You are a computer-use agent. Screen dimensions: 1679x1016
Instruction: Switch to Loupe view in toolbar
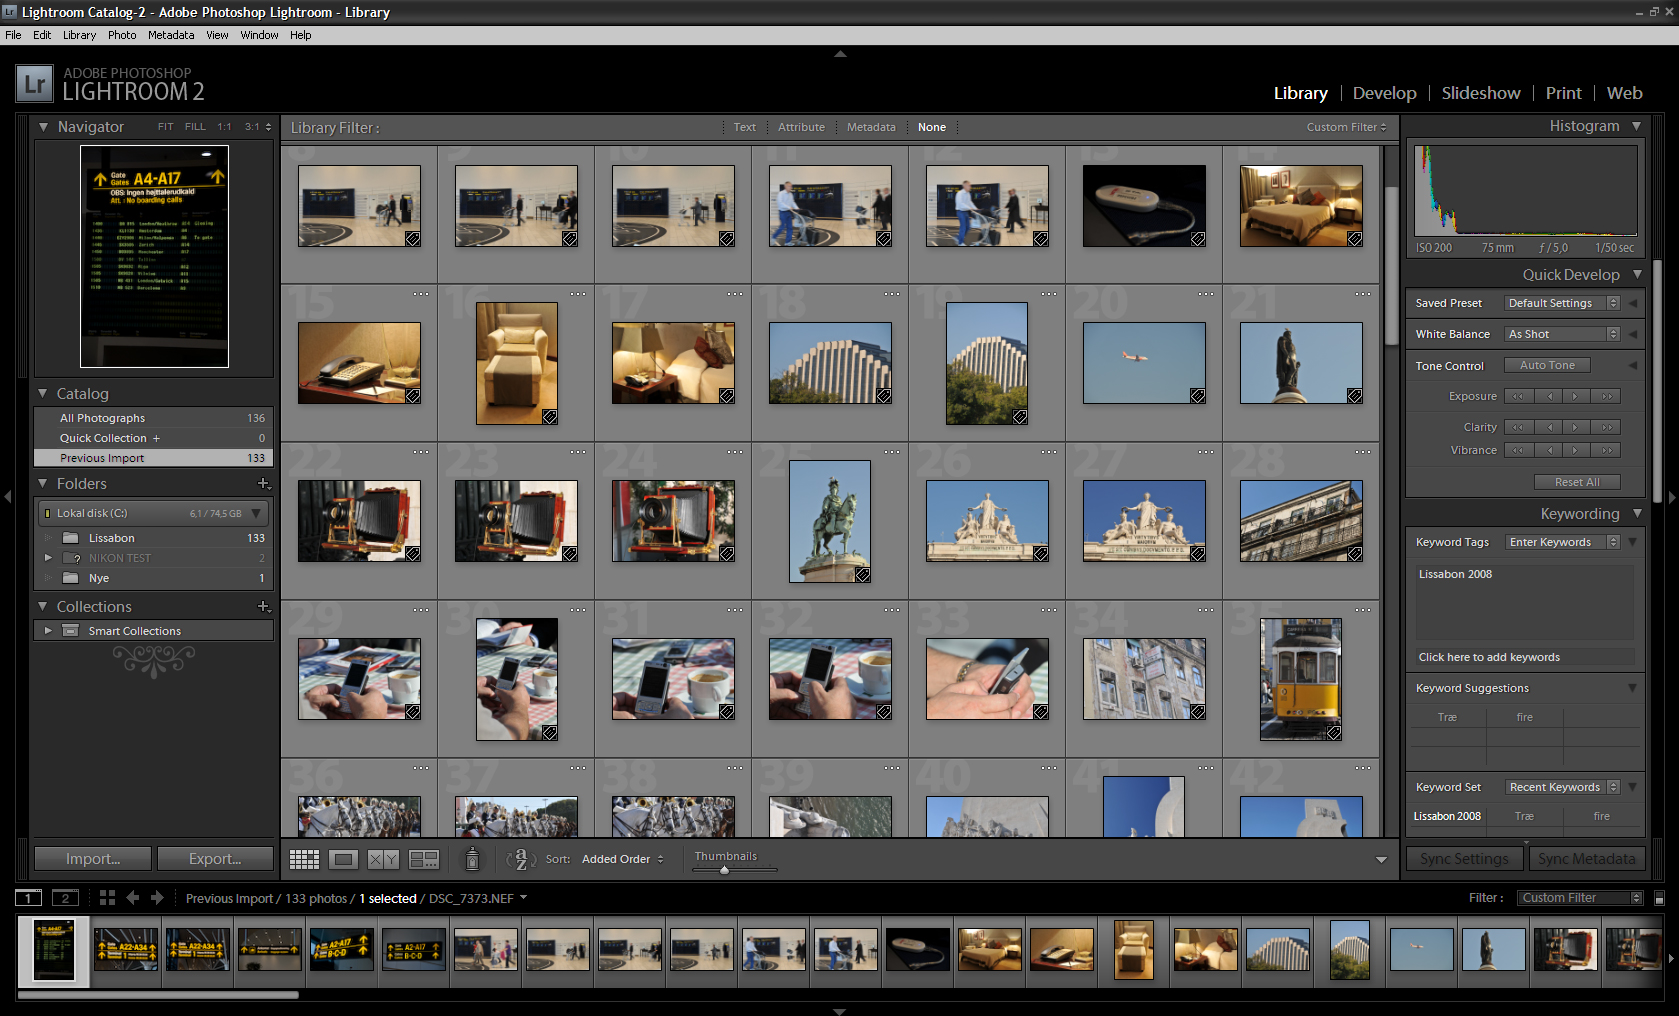343,859
